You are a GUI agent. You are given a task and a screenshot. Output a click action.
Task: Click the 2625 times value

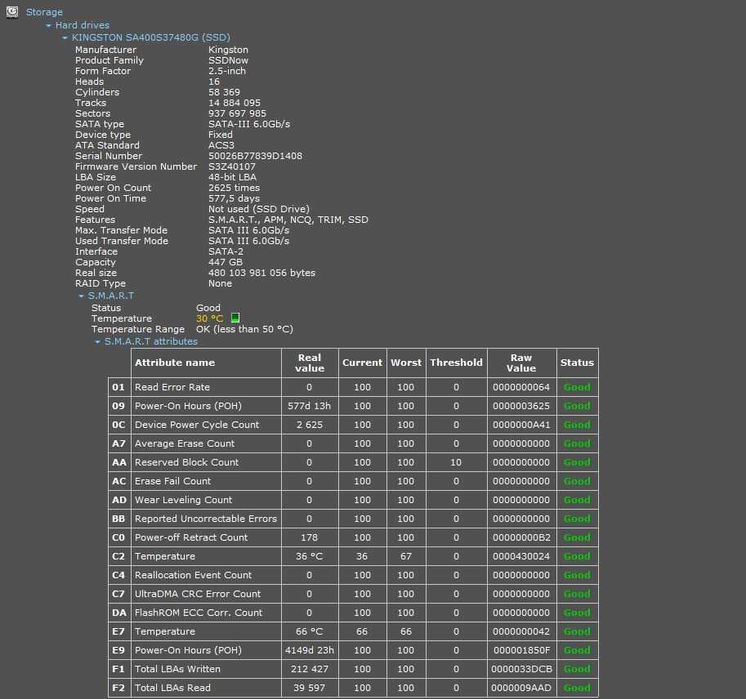234,188
